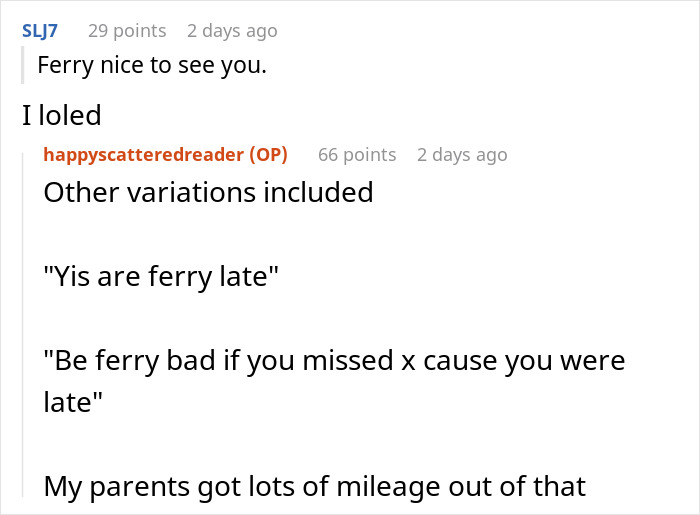This screenshot has height=515, width=700.
Task: Open SLJ7's comment timestamp '2 days ago'
Action: pos(232,30)
